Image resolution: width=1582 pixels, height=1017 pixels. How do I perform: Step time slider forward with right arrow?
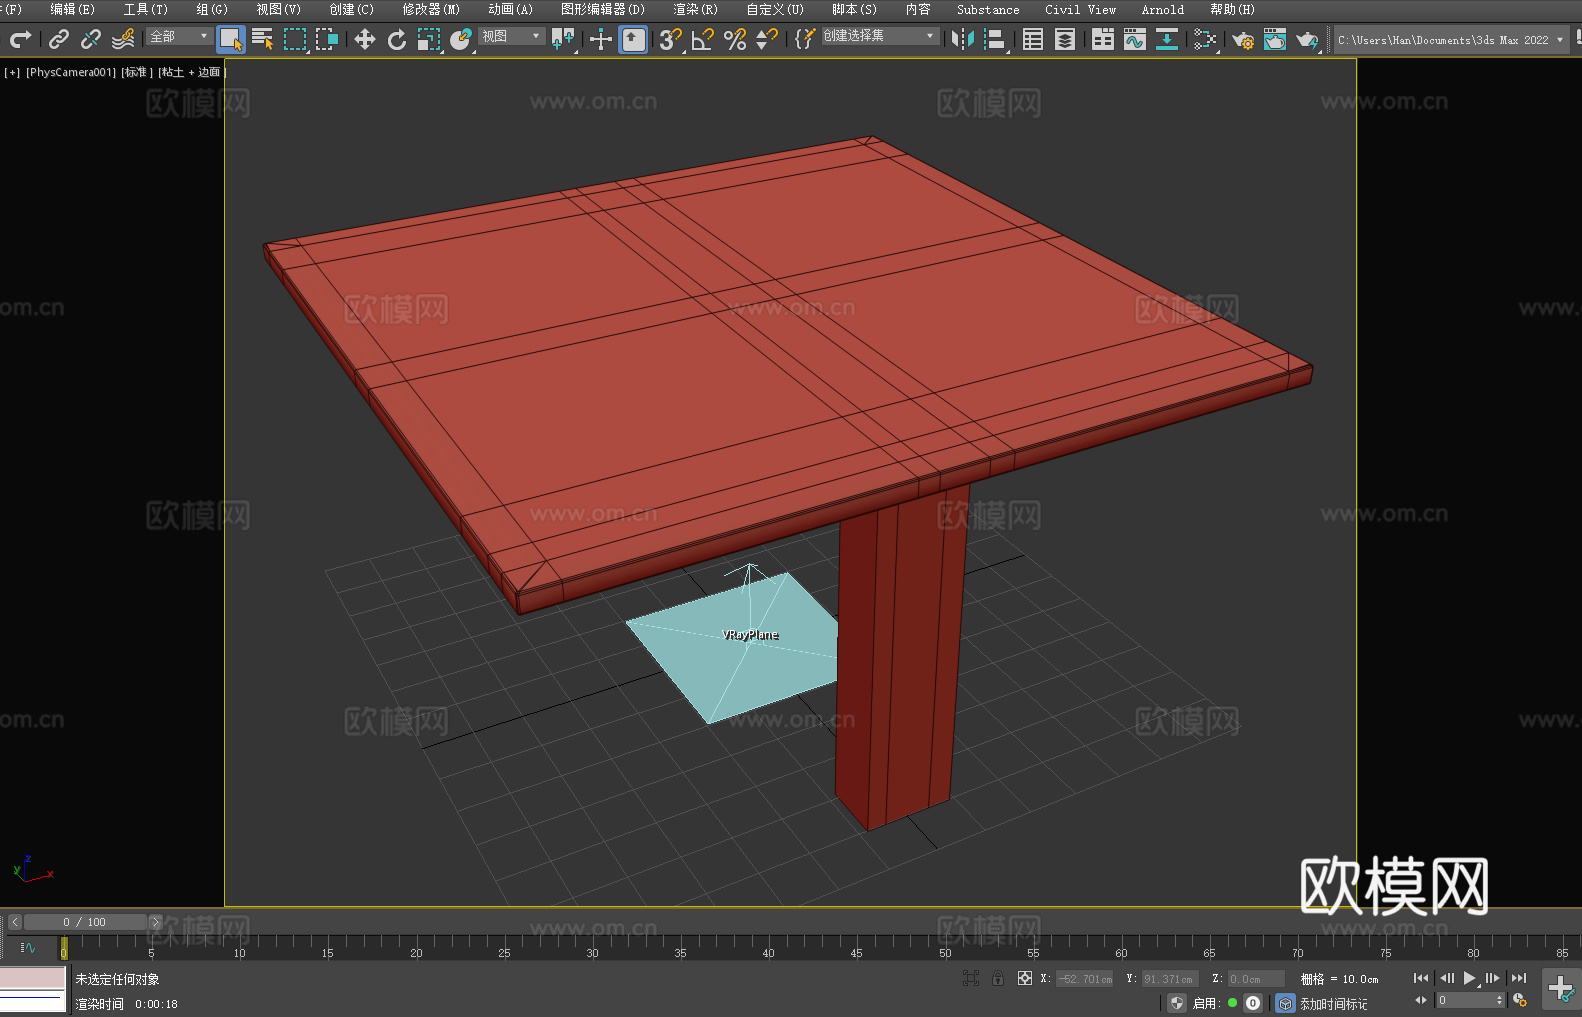(155, 922)
